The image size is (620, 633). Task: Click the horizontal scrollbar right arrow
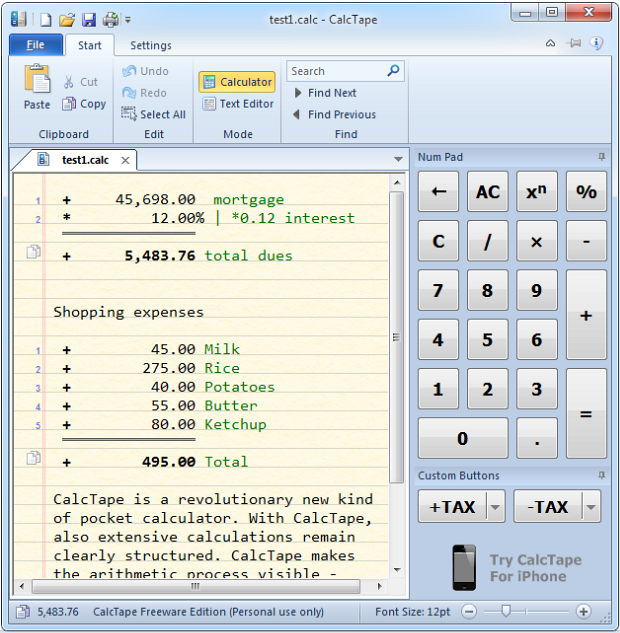[379, 586]
